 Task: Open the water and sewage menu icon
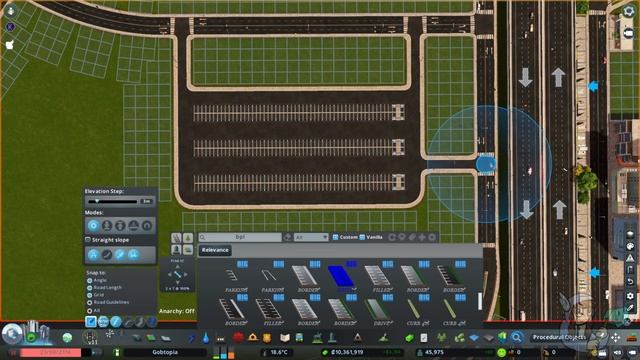click(206, 338)
